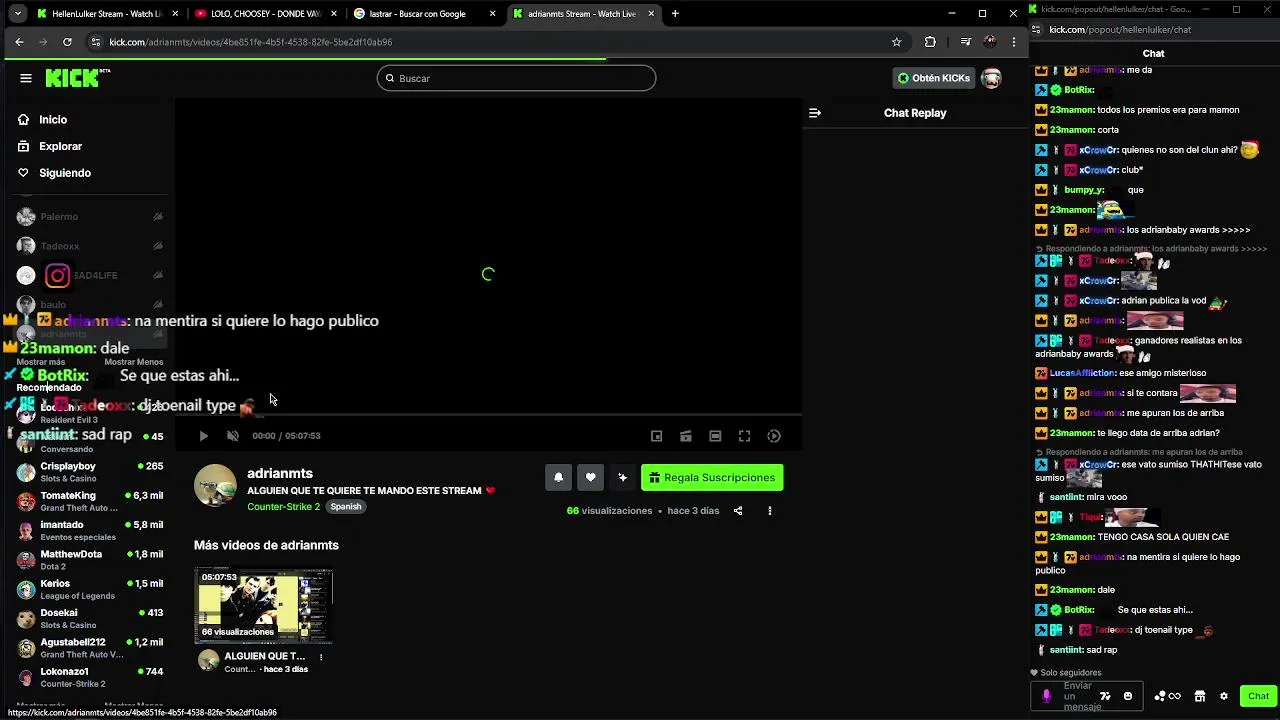1280x720 pixels.
Task: Open imantado recommended channel
Action: coord(90,531)
